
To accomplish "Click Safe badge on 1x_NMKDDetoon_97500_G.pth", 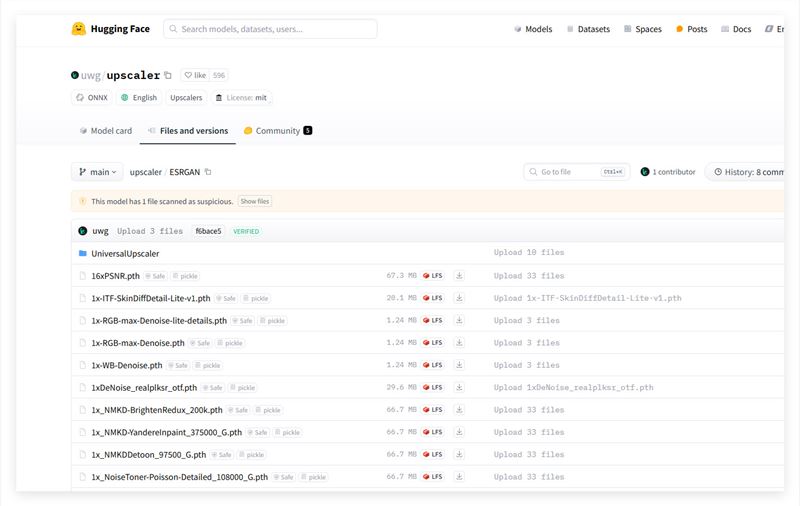I will 221,454.
